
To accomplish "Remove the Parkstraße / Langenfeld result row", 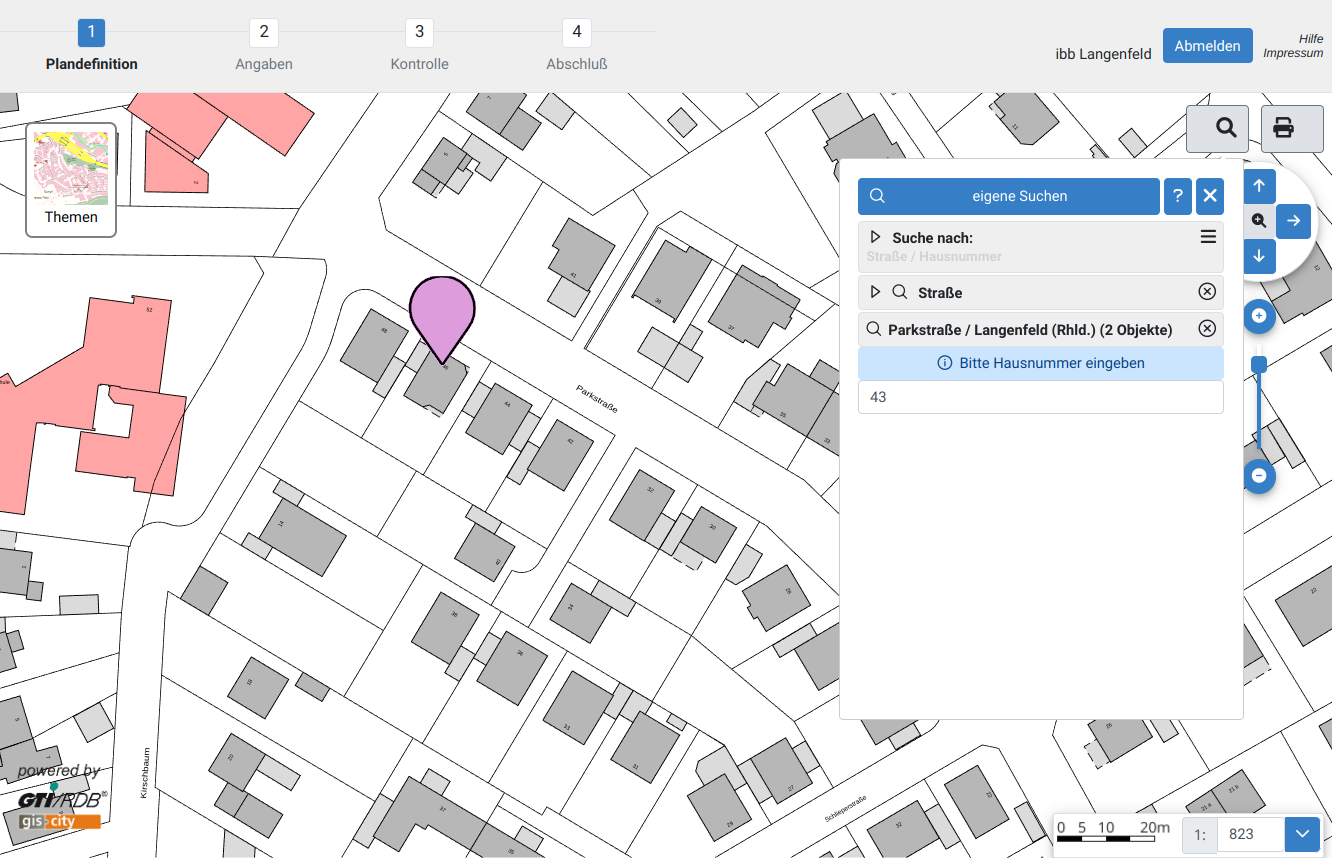I will coord(1207,329).
